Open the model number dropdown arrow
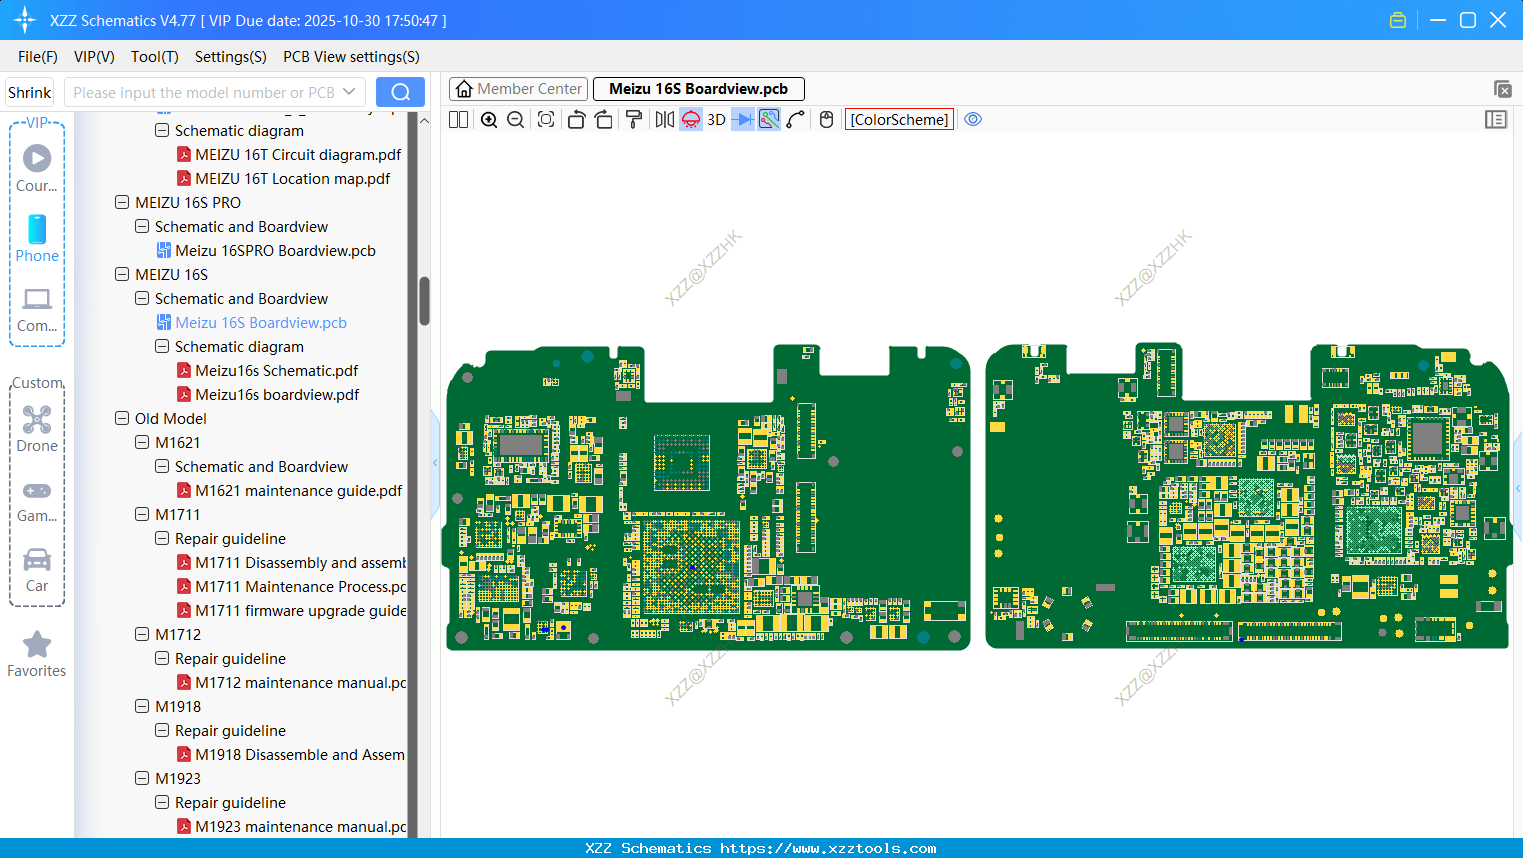 coord(349,92)
